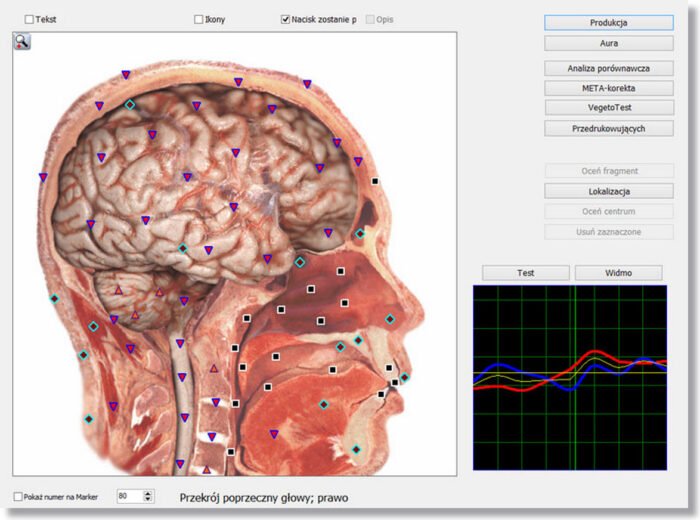The image size is (700, 520).
Task: Decrease the marker size stepper value
Action: click(x=149, y=499)
